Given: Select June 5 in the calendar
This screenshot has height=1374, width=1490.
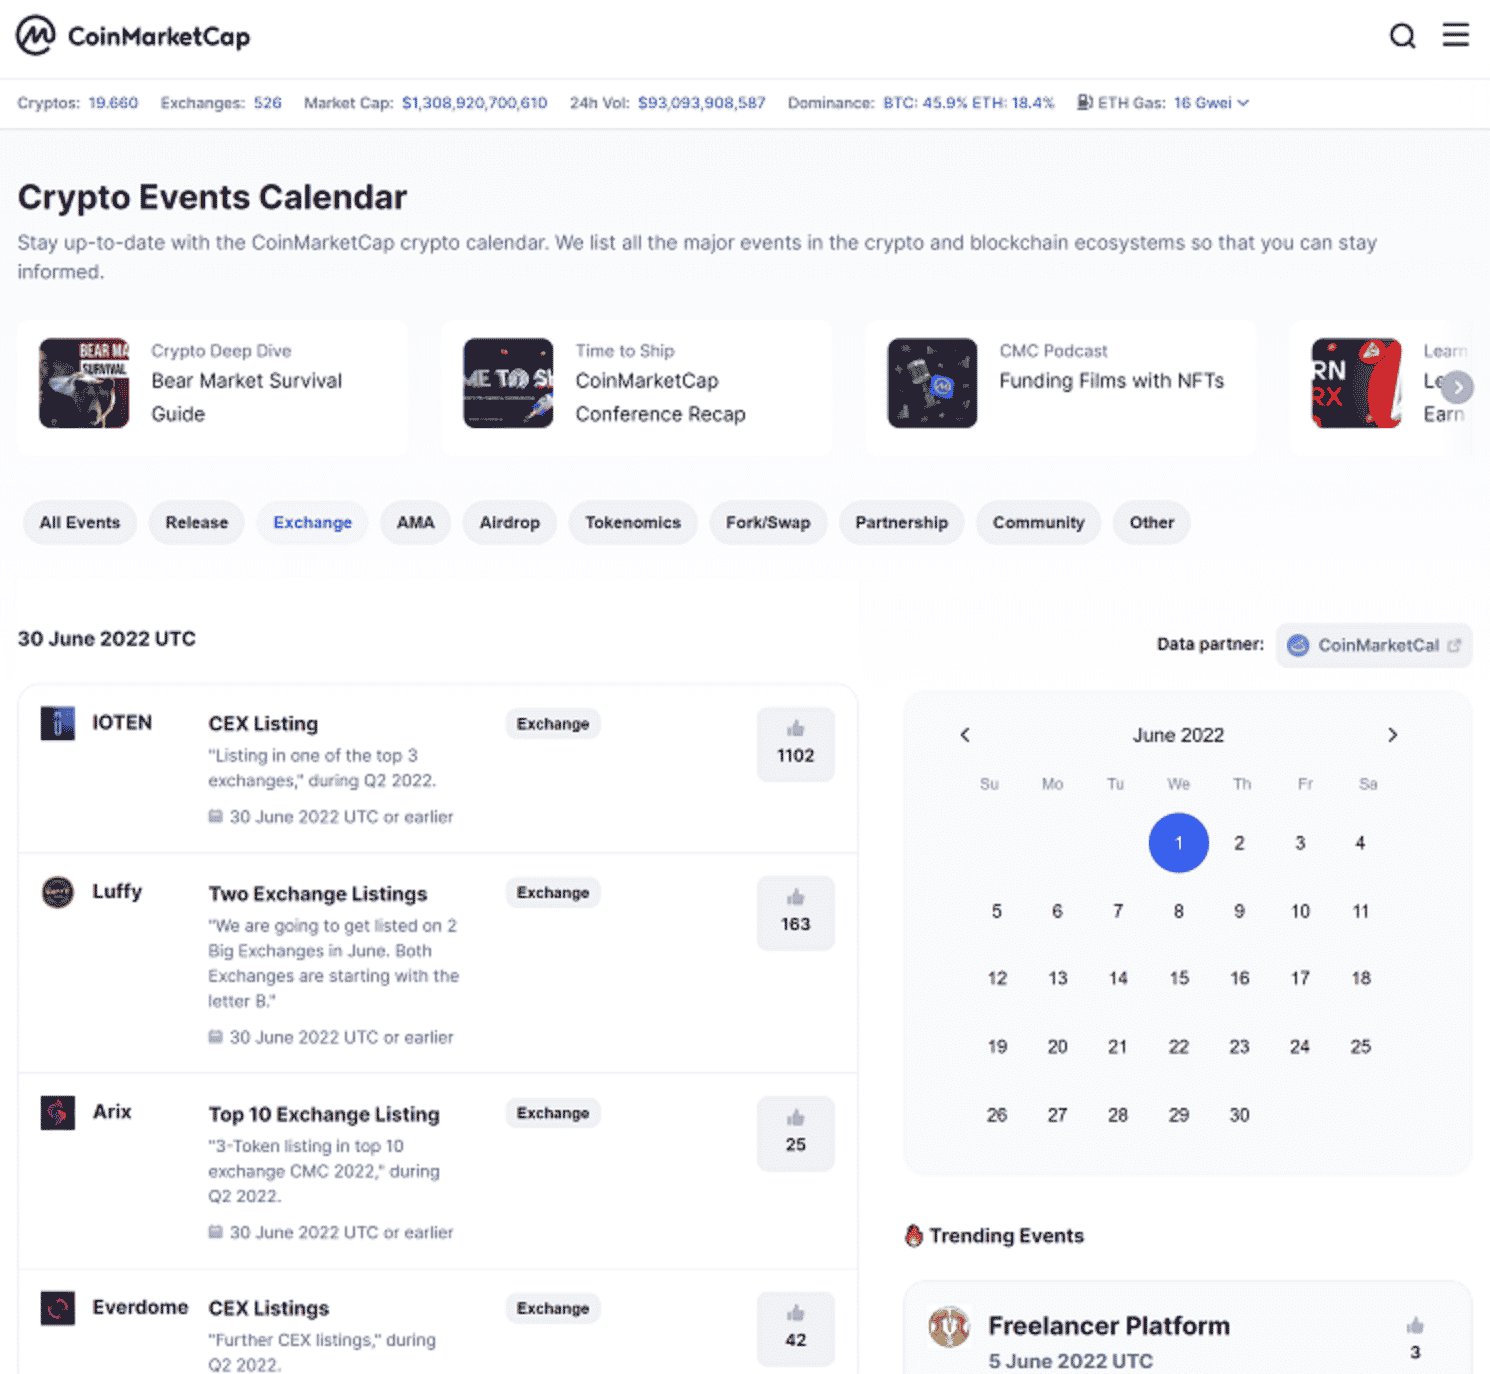Looking at the screenshot, I should point(997,911).
